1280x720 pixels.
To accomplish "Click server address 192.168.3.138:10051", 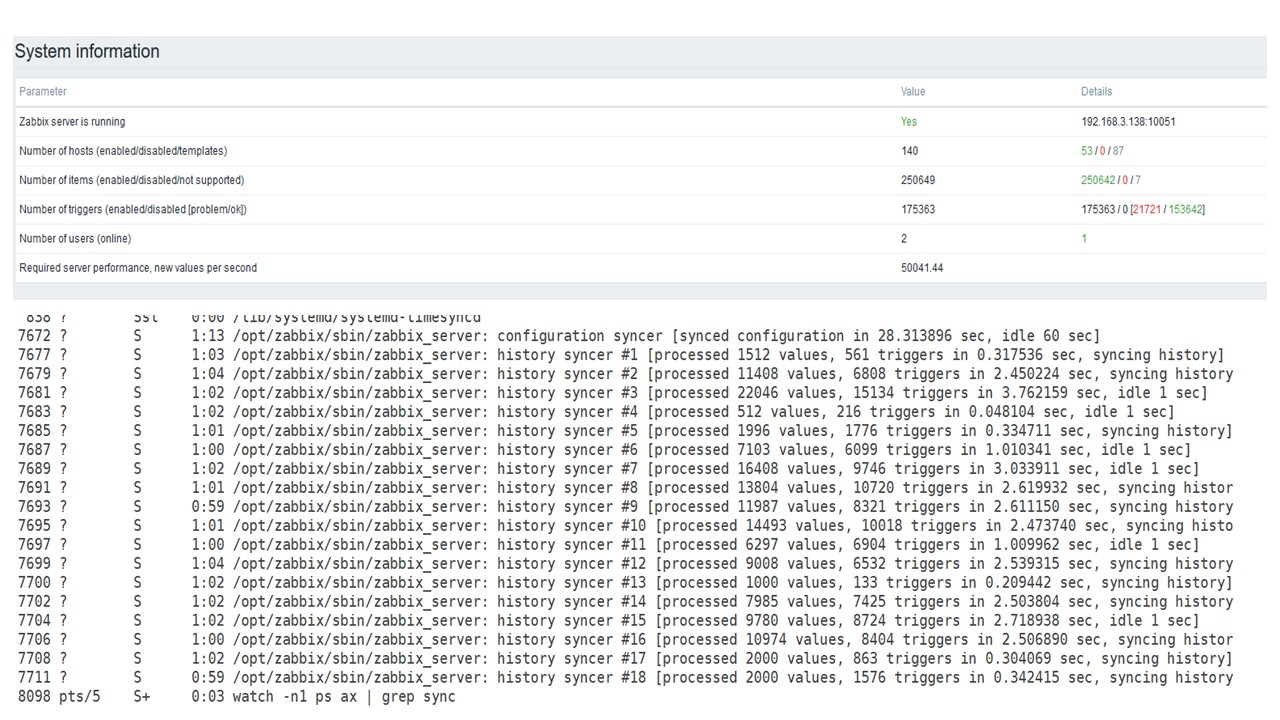I will point(1128,122).
